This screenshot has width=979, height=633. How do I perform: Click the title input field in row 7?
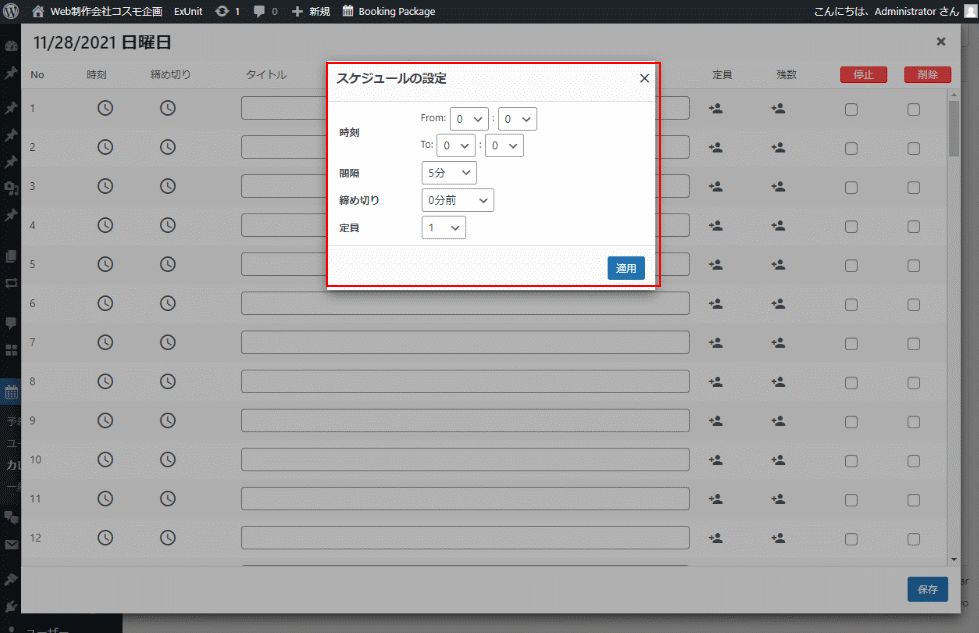465,342
